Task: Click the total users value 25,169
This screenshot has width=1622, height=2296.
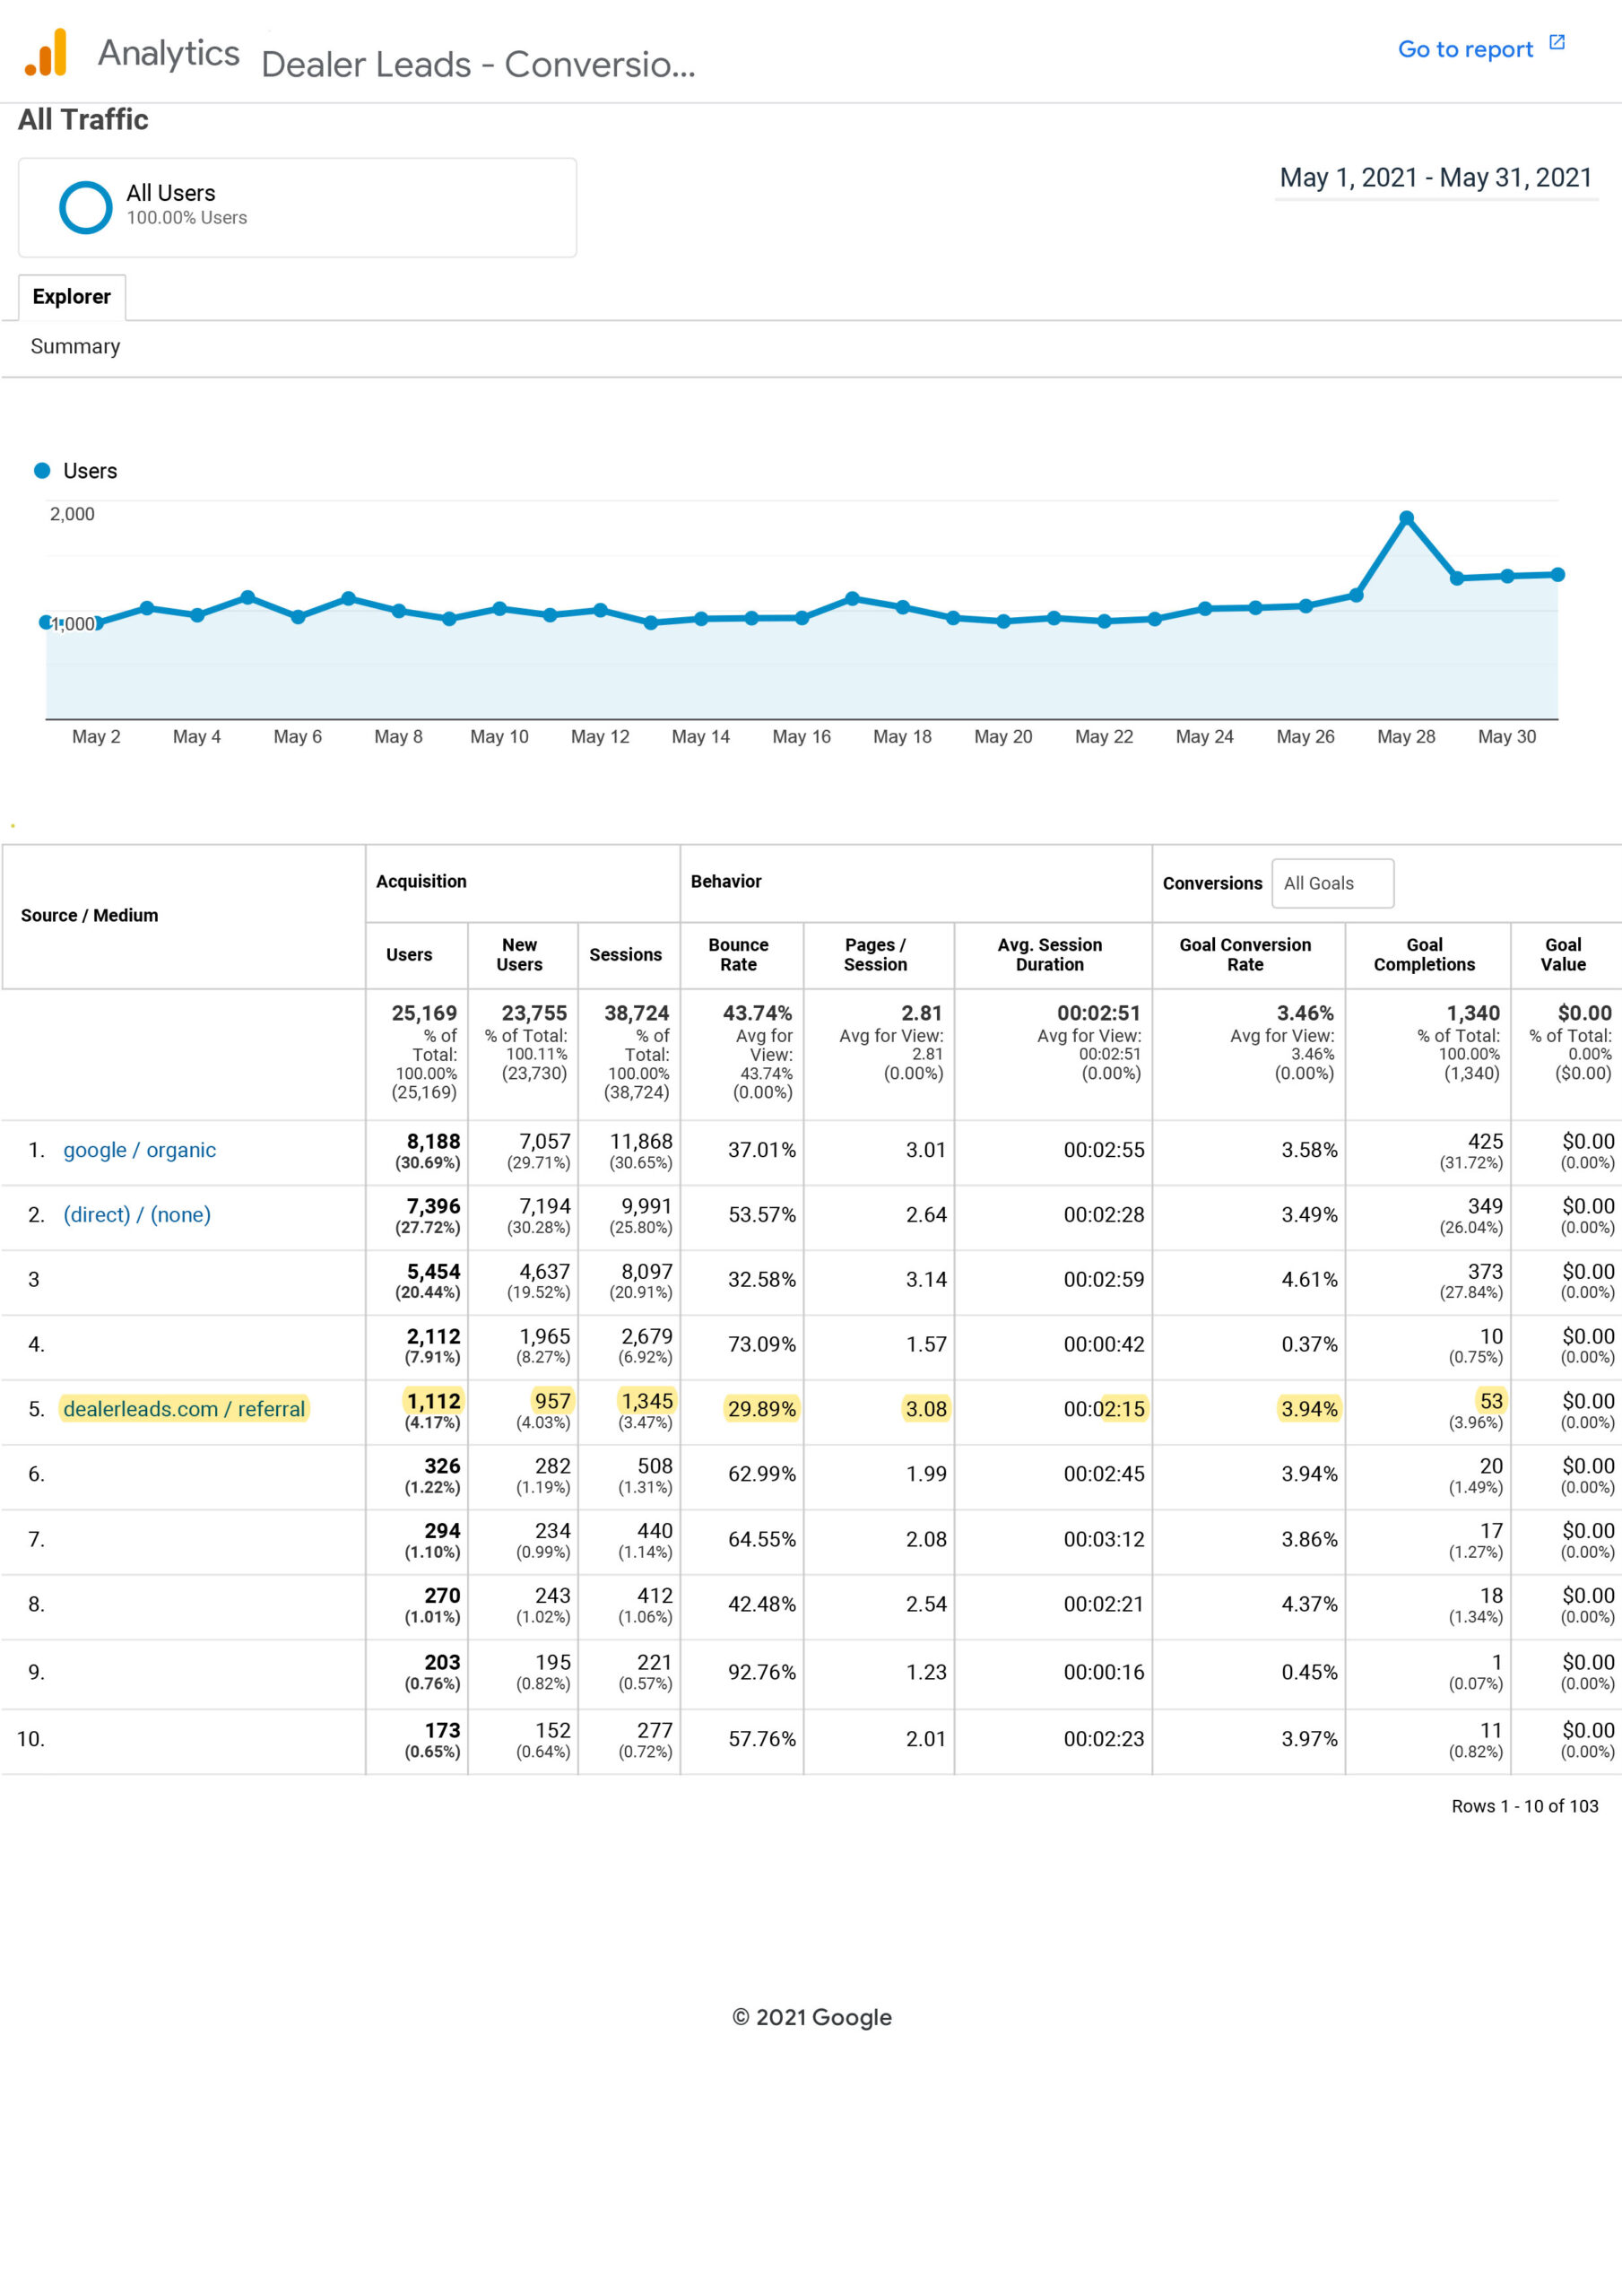Action: [x=424, y=1013]
